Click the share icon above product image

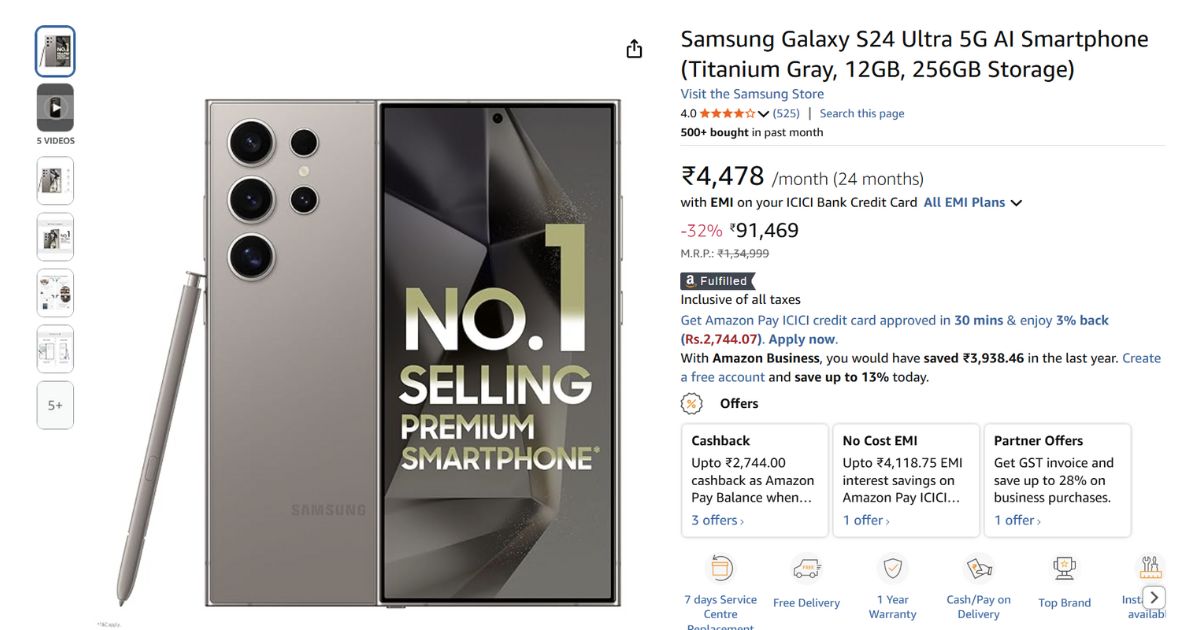click(x=634, y=49)
